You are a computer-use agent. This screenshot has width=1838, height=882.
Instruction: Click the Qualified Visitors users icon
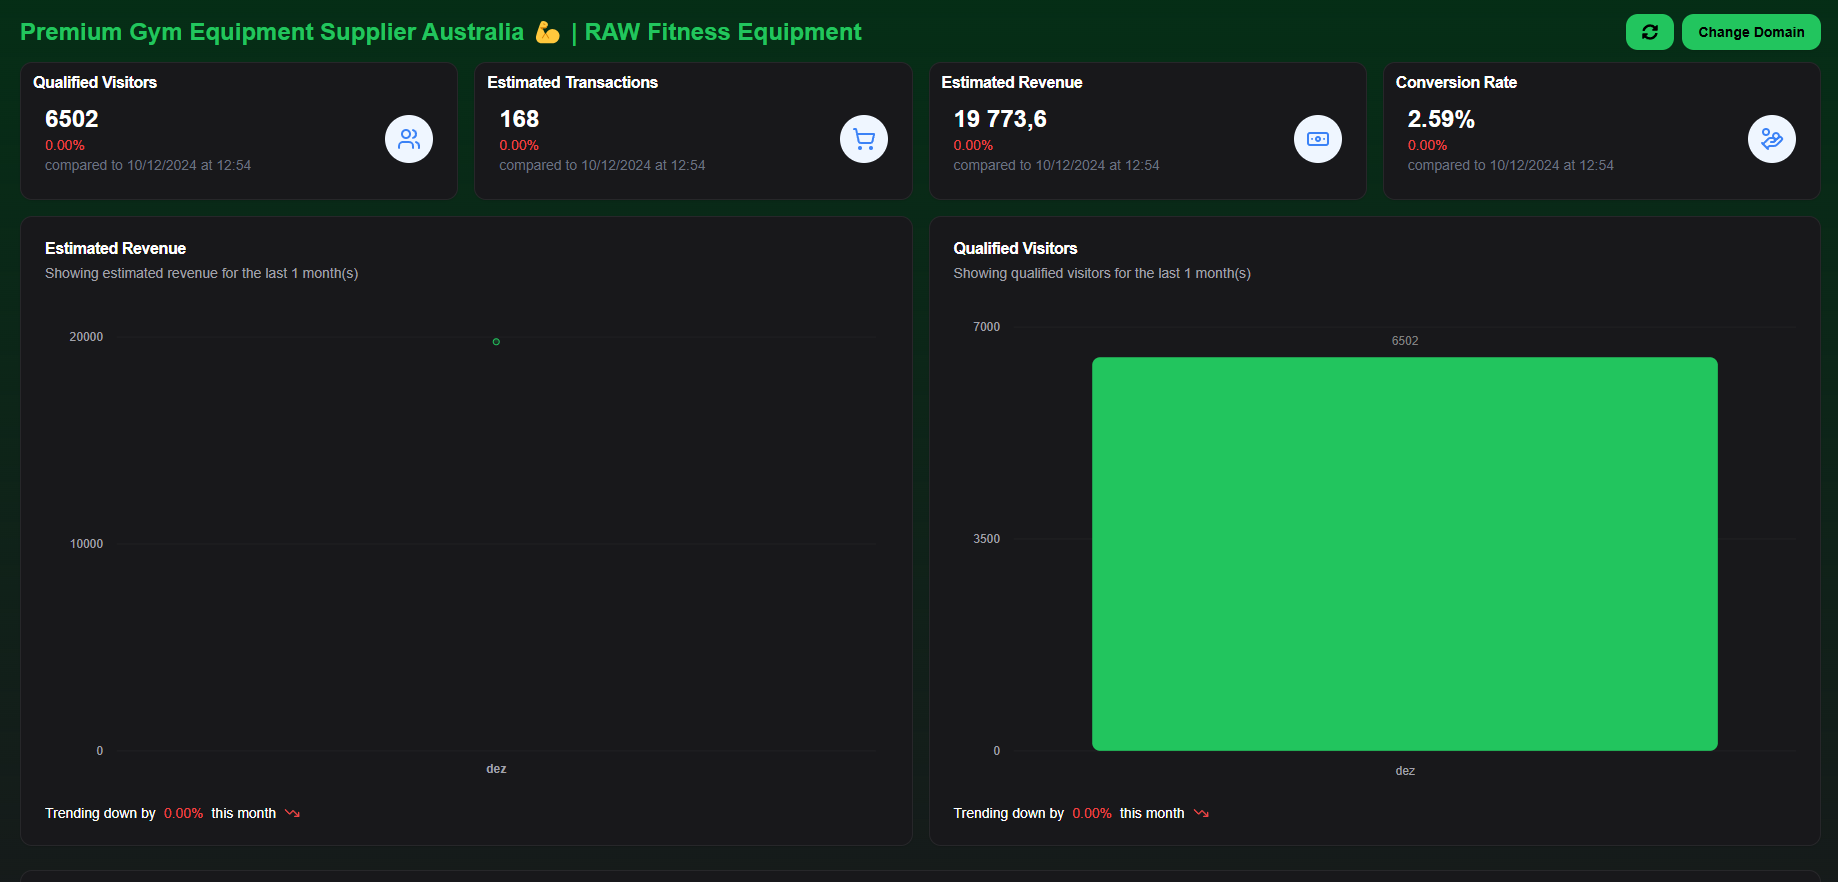[409, 139]
